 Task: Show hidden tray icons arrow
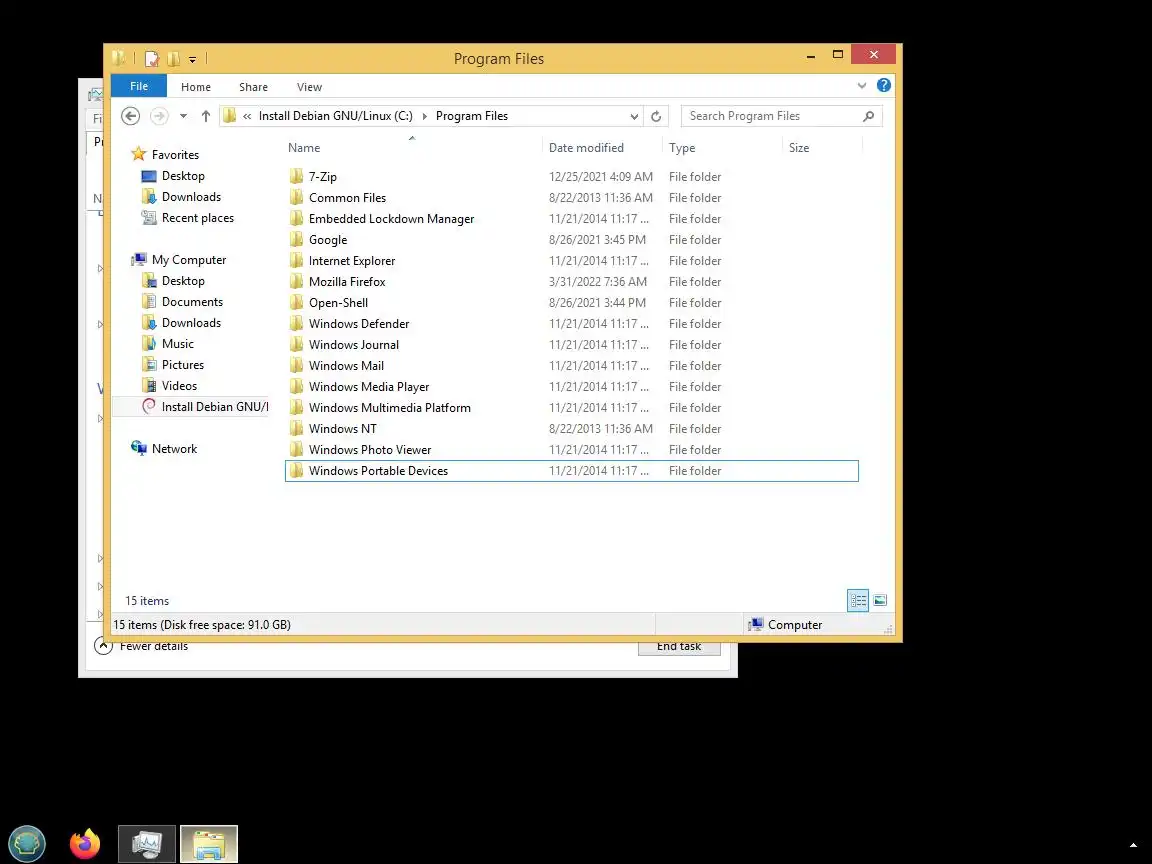coord(1133,846)
